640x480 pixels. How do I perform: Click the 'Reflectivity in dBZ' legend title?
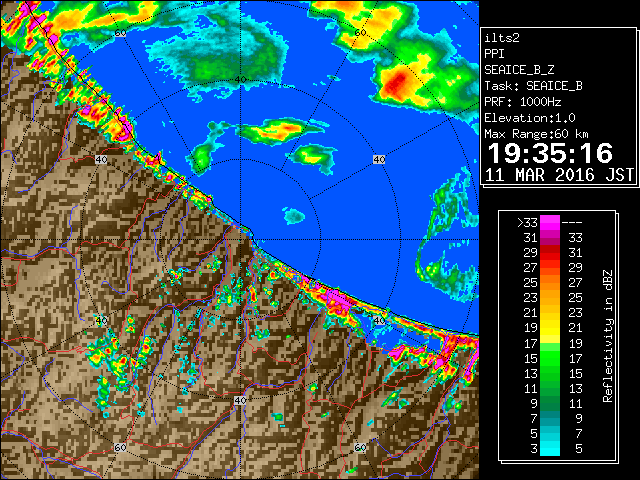pos(607,336)
